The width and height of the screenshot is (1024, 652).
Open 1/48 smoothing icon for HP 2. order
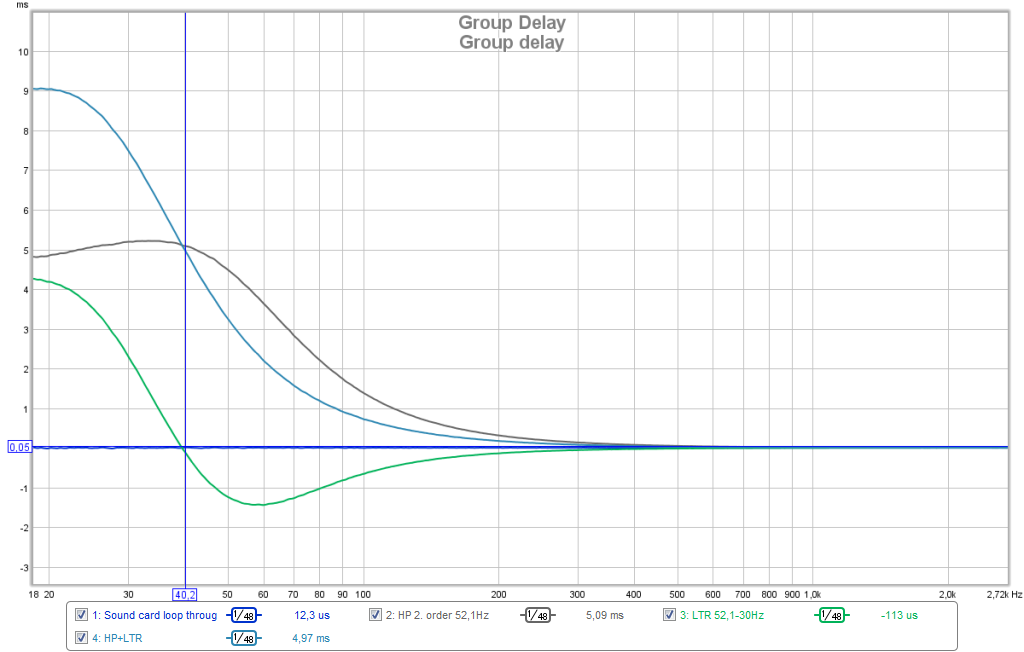(x=537, y=615)
